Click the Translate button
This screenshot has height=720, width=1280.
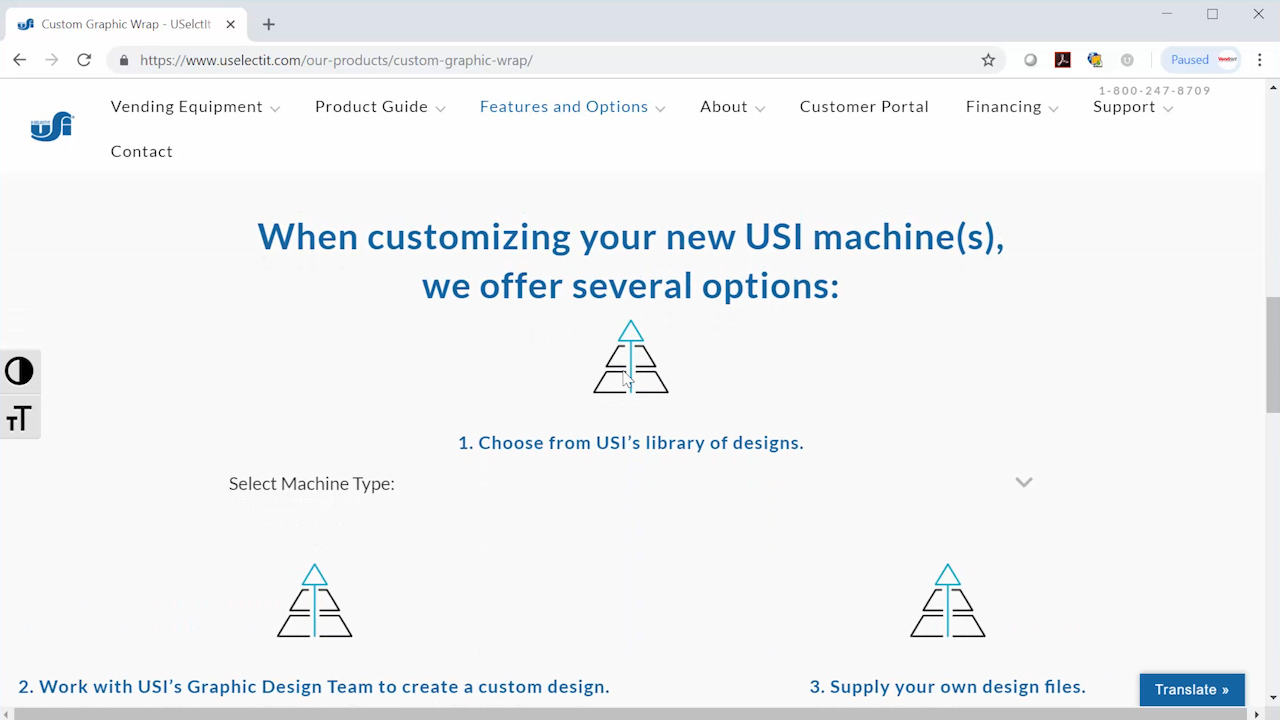(1191, 689)
